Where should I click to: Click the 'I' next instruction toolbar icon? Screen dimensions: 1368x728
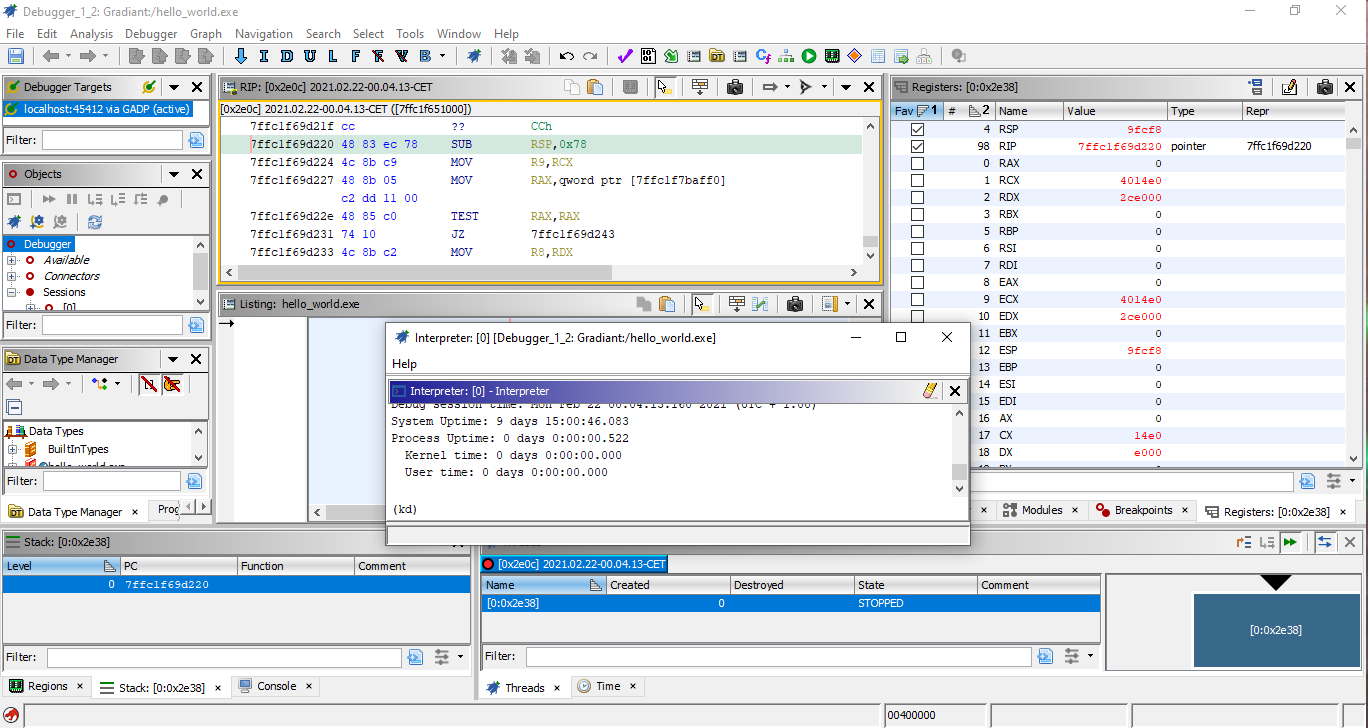tap(264, 56)
